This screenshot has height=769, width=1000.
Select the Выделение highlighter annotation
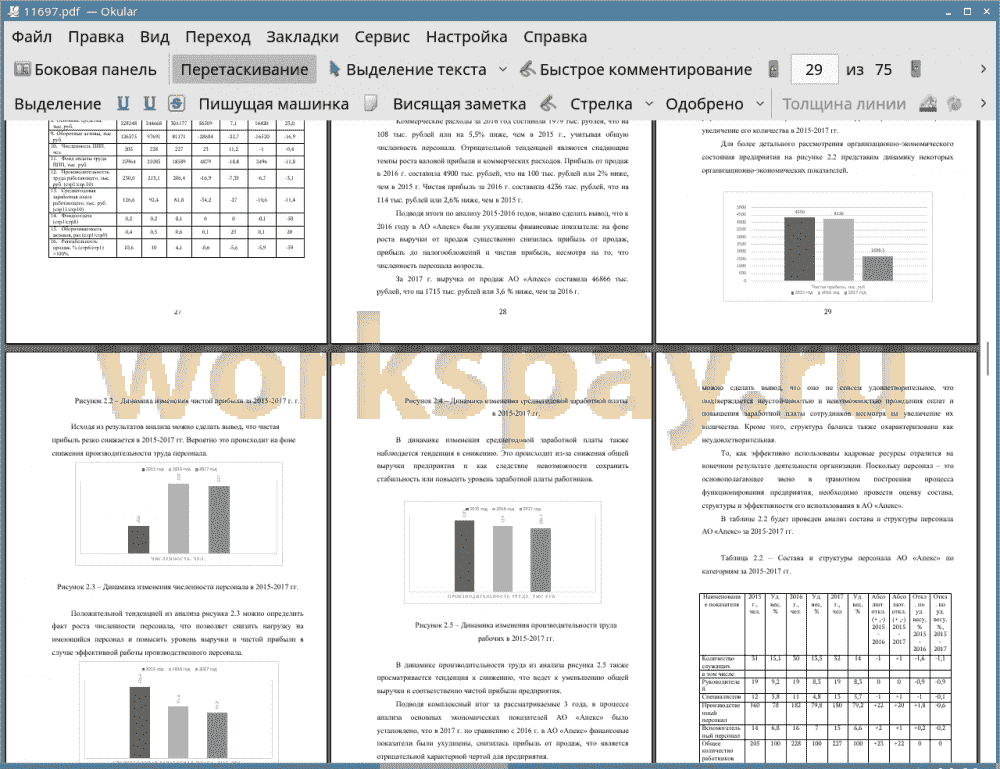tap(57, 104)
